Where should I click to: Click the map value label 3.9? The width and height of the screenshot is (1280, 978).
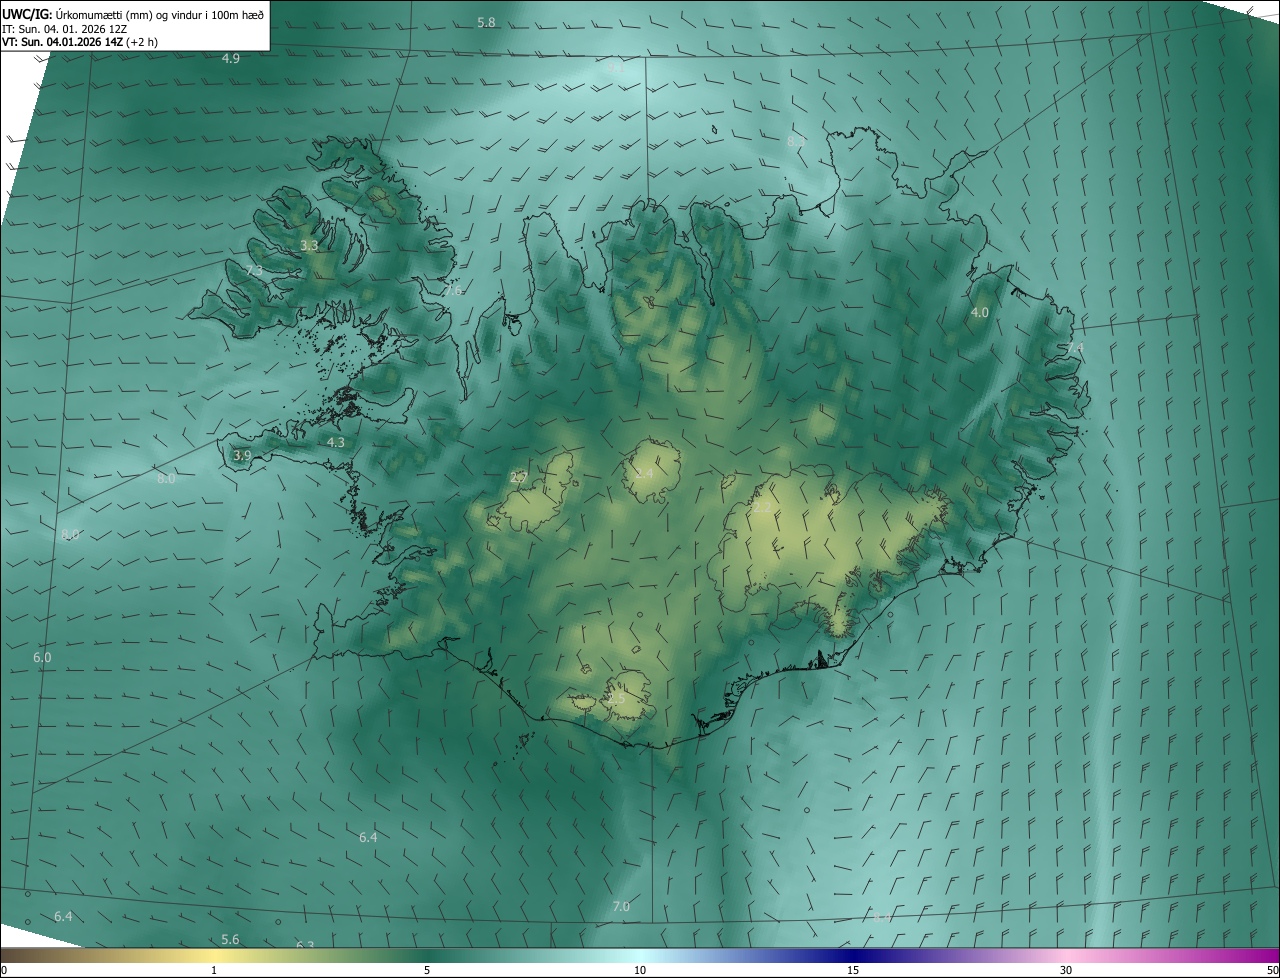pyautogui.click(x=242, y=455)
